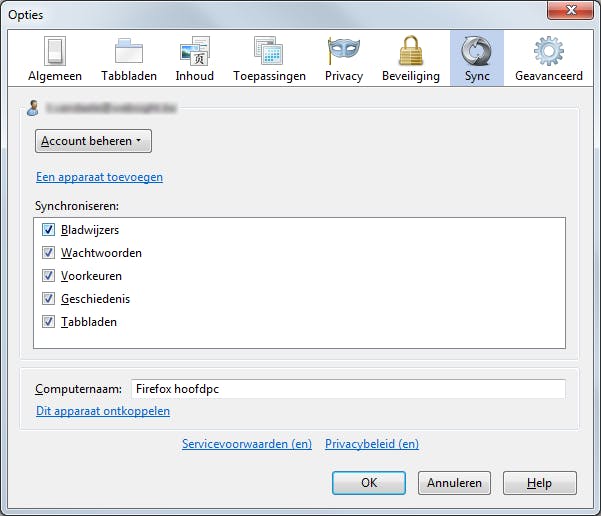Open the Servicevoorwaarden (en) link
Viewport: 601px width, 516px height.
click(x=247, y=444)
